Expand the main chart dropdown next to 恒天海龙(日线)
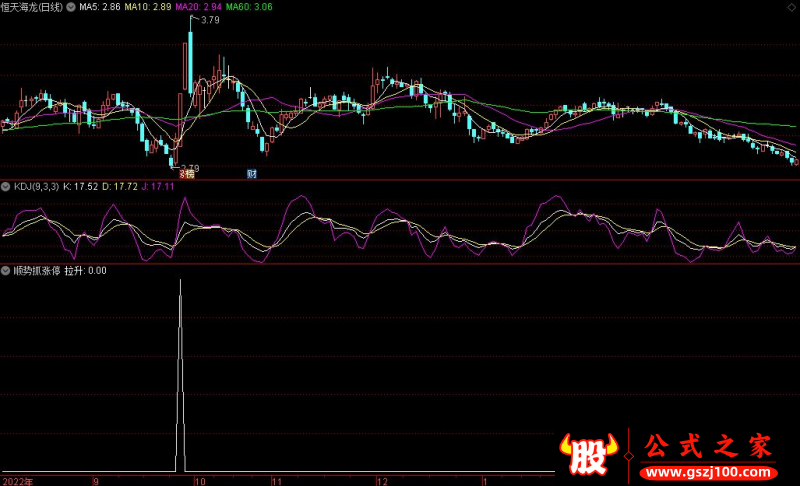The image size is (800, 486). click(x=69, y=7)
